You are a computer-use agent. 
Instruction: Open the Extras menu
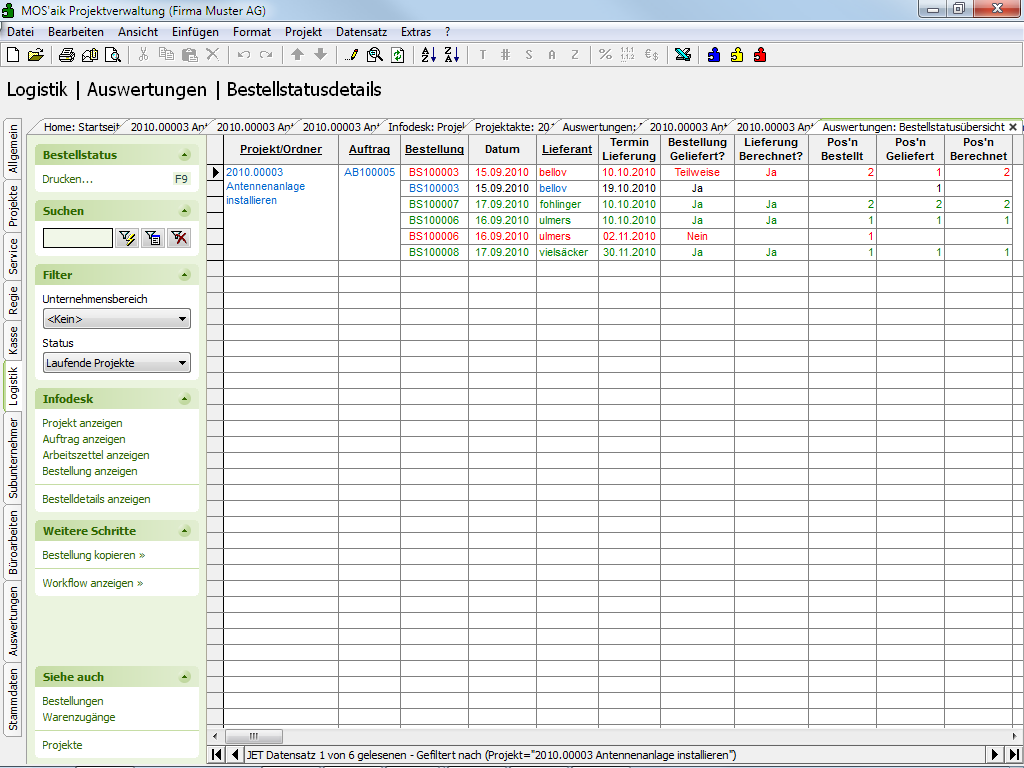pyautogui.click(x=416, y=32)
